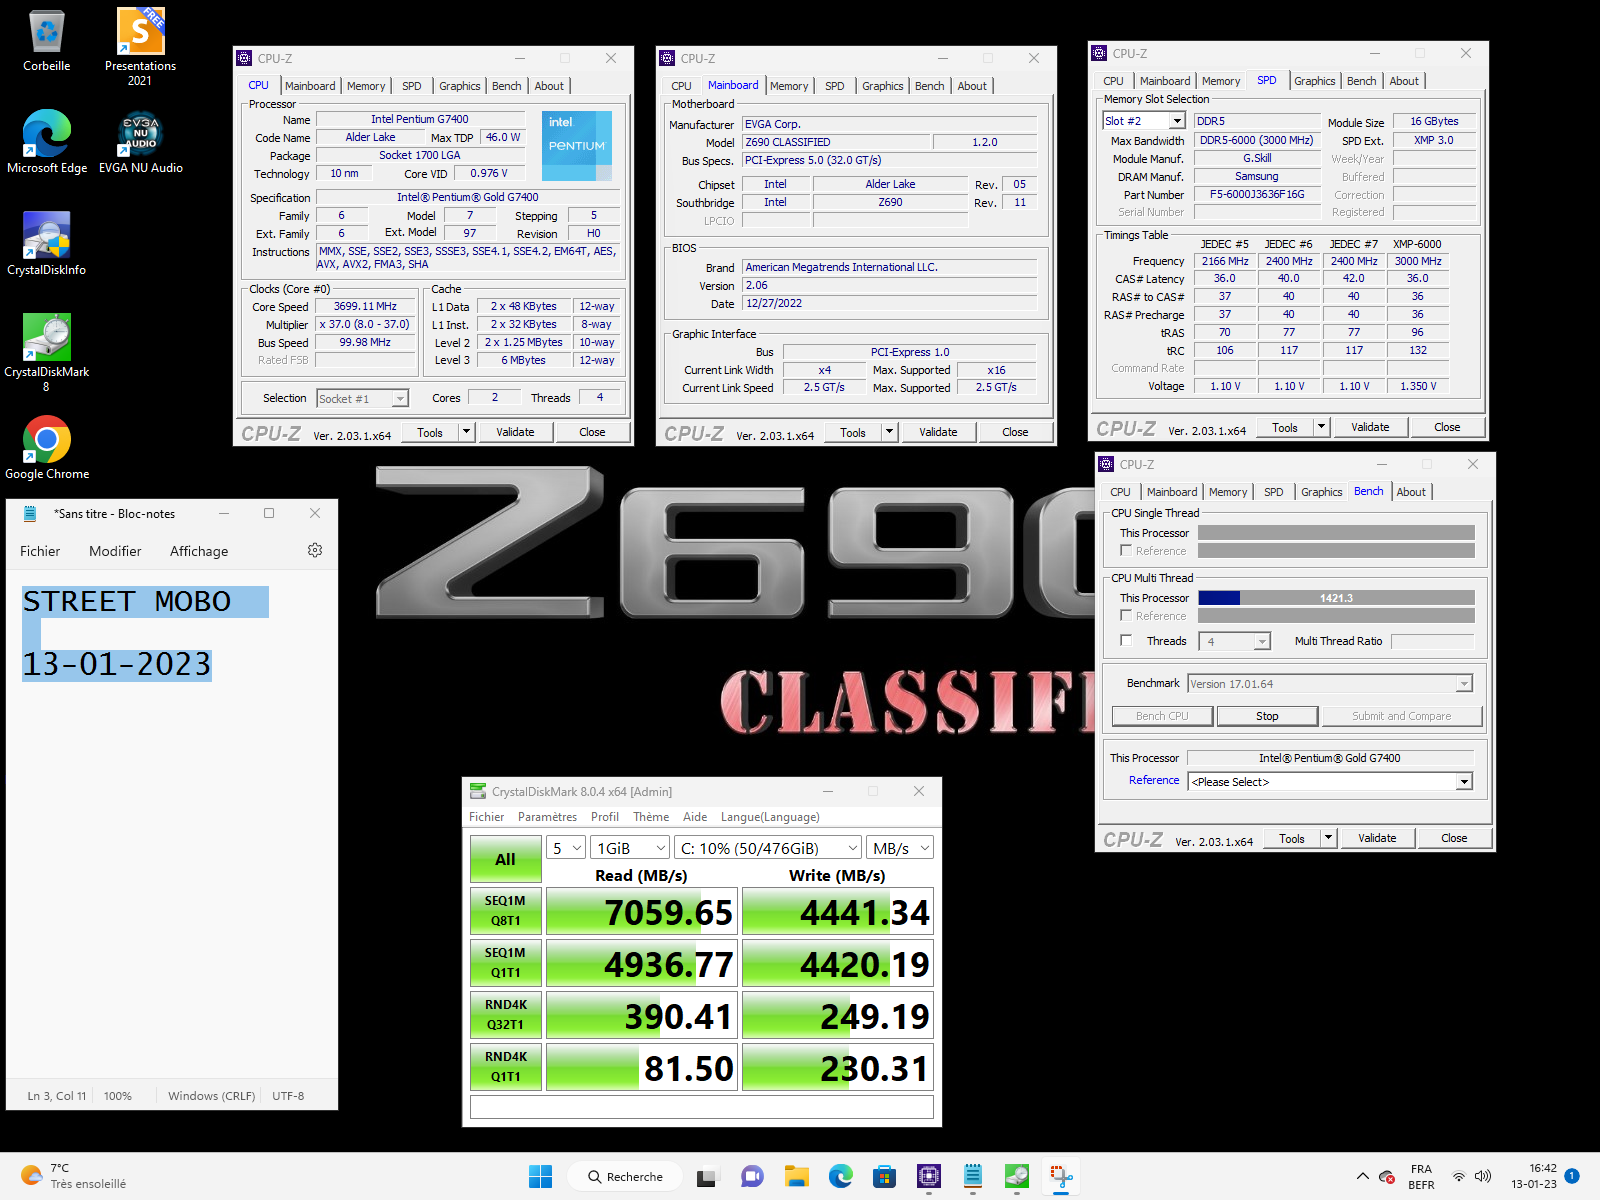Click the taskbar Recherche search box

point(625,1177)
